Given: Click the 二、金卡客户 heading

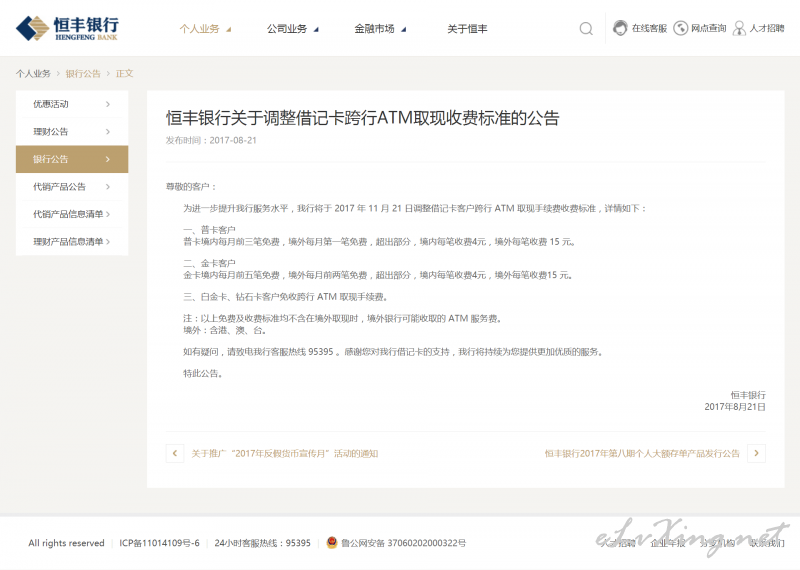Looking at the screenshot, I should point(209,263).
